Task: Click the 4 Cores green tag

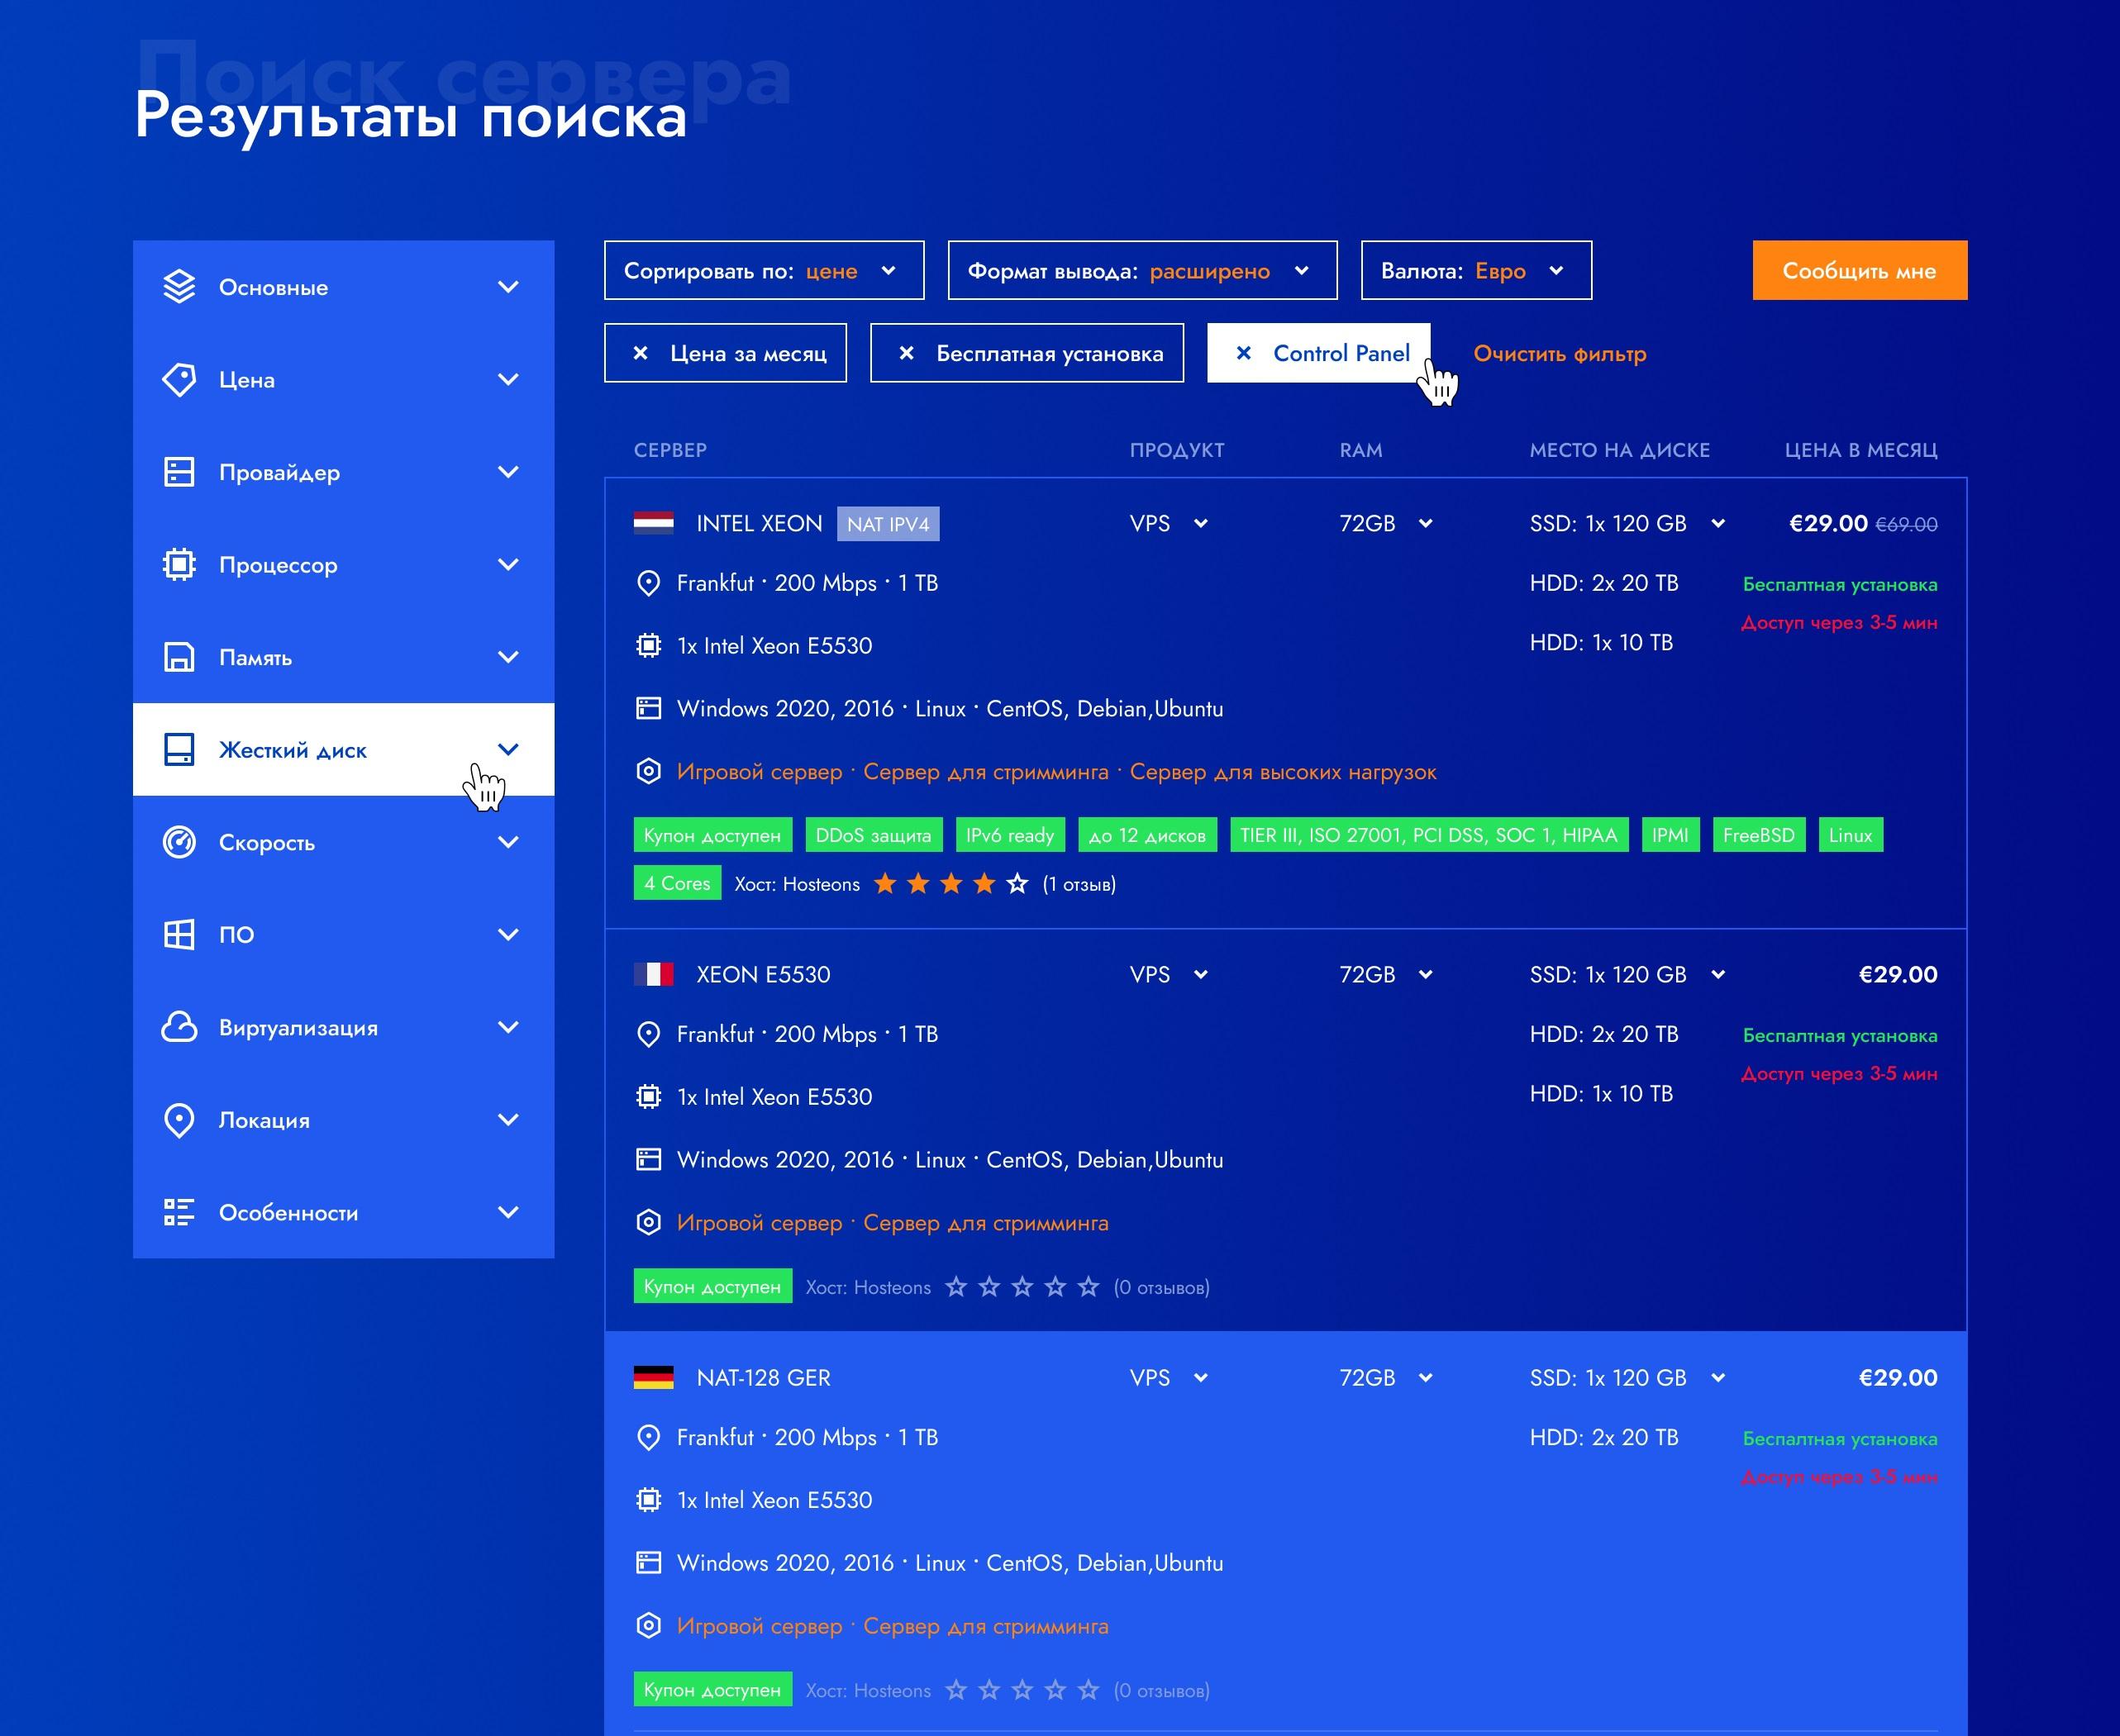Action: [x=677, y=883]
